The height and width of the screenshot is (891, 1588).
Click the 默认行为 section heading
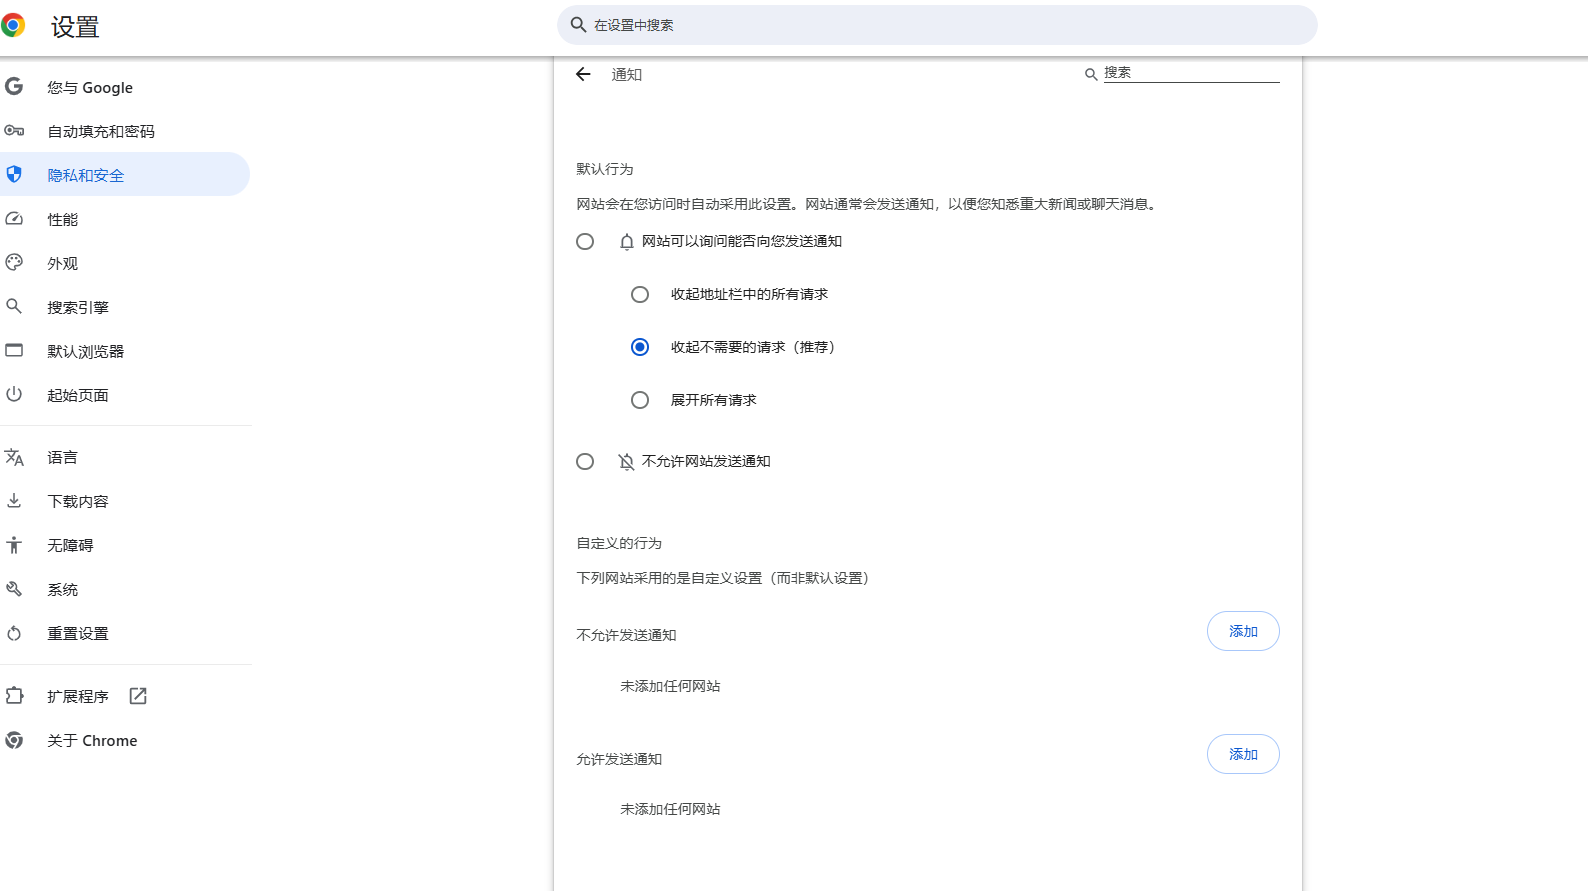point(605,169)
